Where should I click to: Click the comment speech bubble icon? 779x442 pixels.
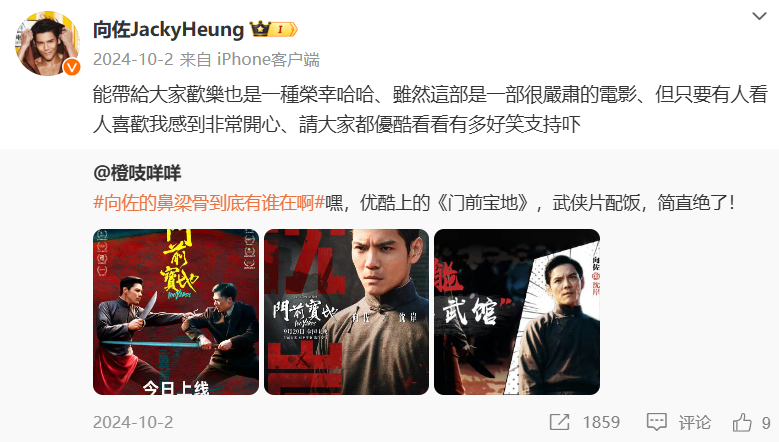(x=656, y=422)
